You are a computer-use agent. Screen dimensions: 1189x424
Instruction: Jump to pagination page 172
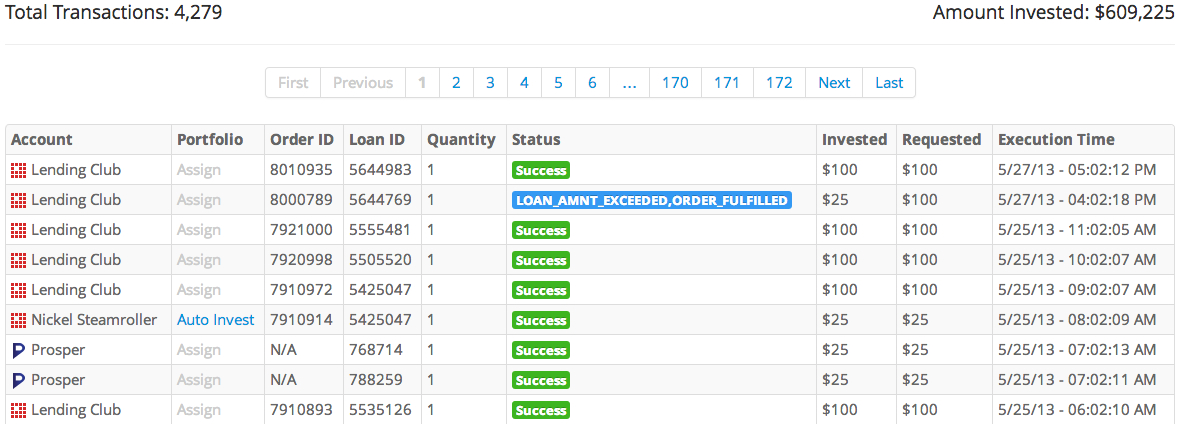point(779,83)
